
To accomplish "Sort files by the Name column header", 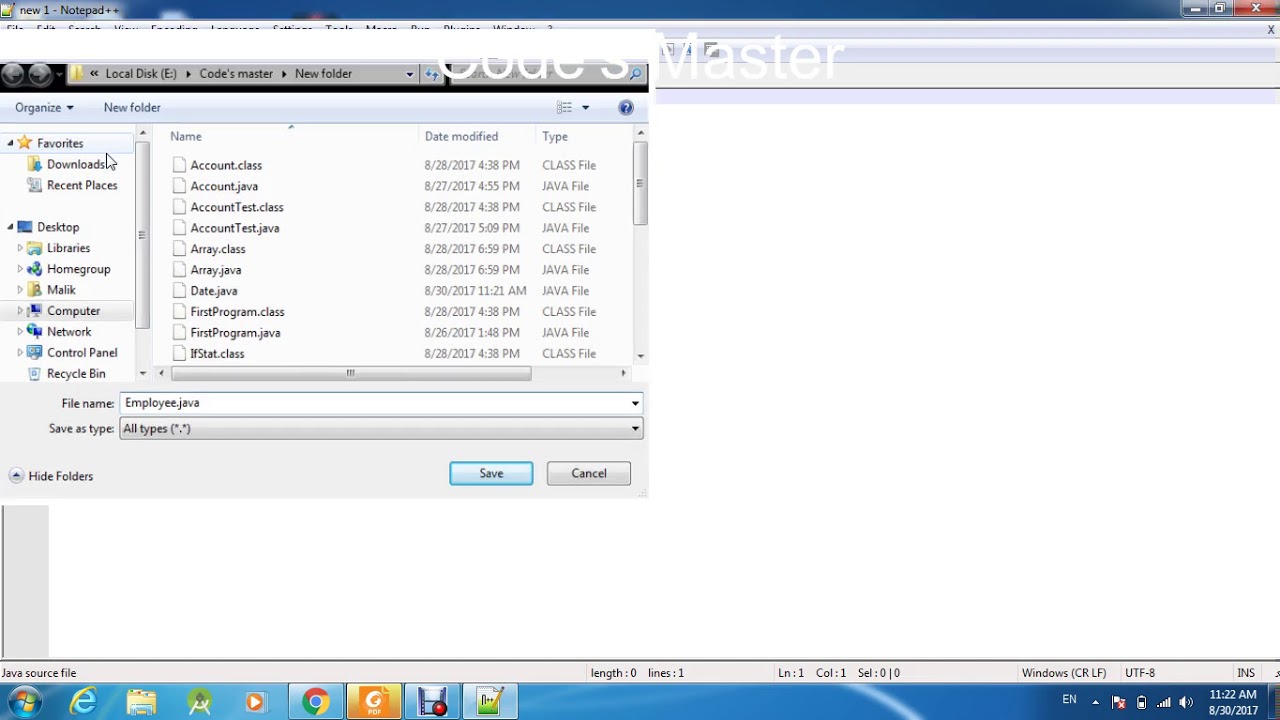I will [186, 137].
